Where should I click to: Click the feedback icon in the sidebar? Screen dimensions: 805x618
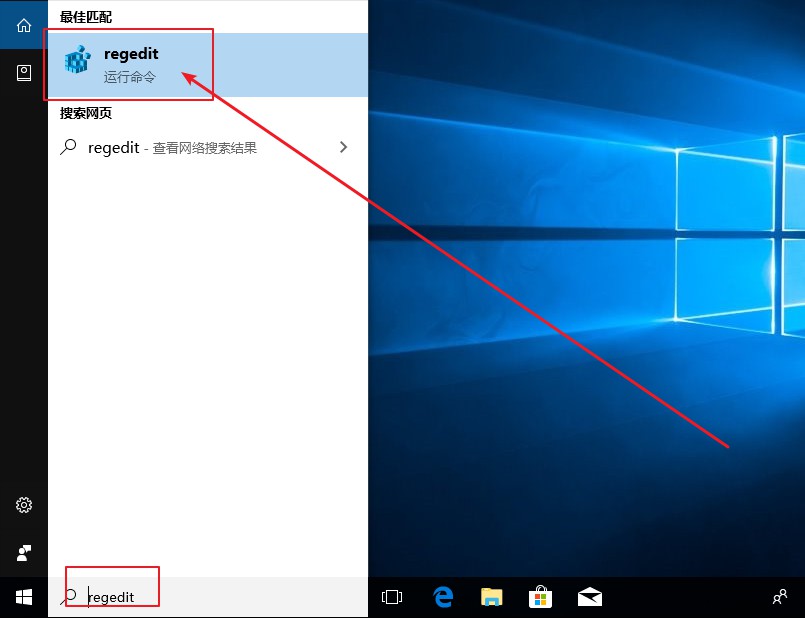[x=24, y=552]
